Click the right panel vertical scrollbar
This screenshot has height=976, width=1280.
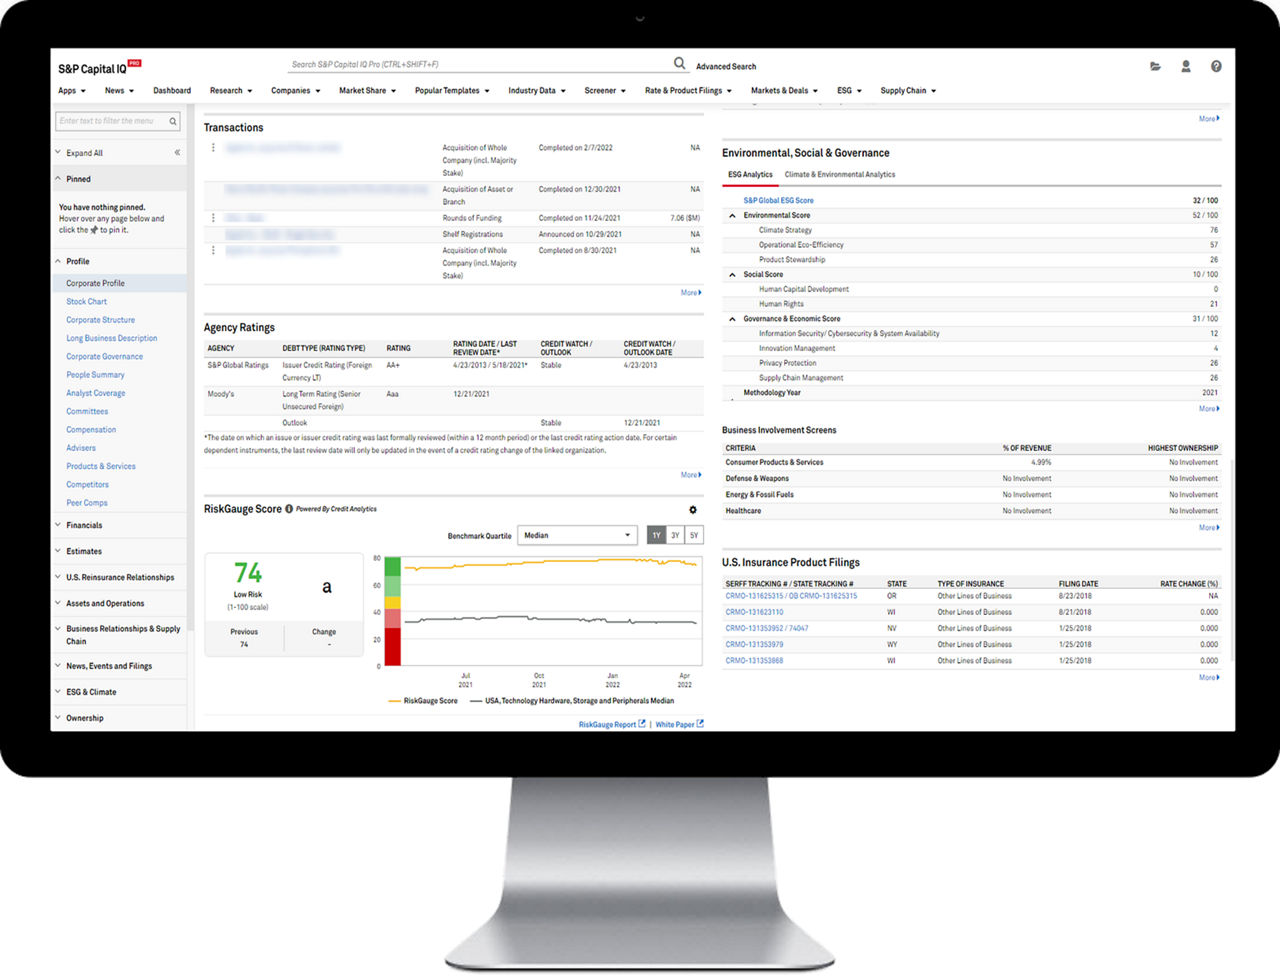(x=1231, y=560)
